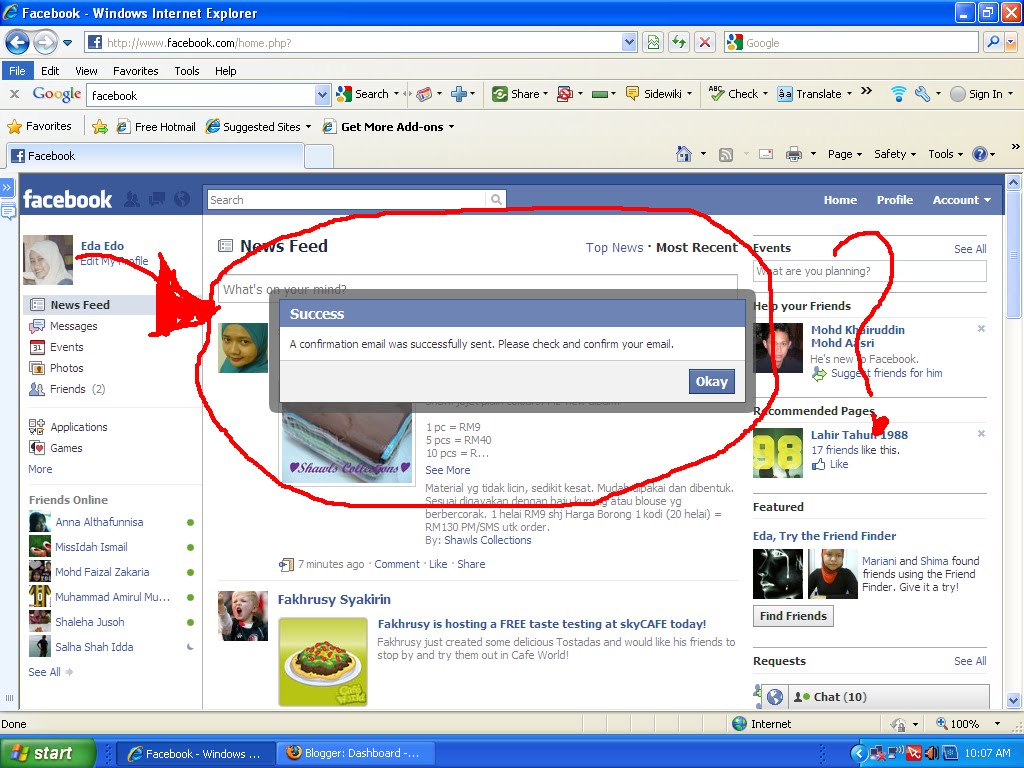This screenshot has height=768, width=1024.
Task: Open the Page command bar menu
Action: [x=844, y=154]
